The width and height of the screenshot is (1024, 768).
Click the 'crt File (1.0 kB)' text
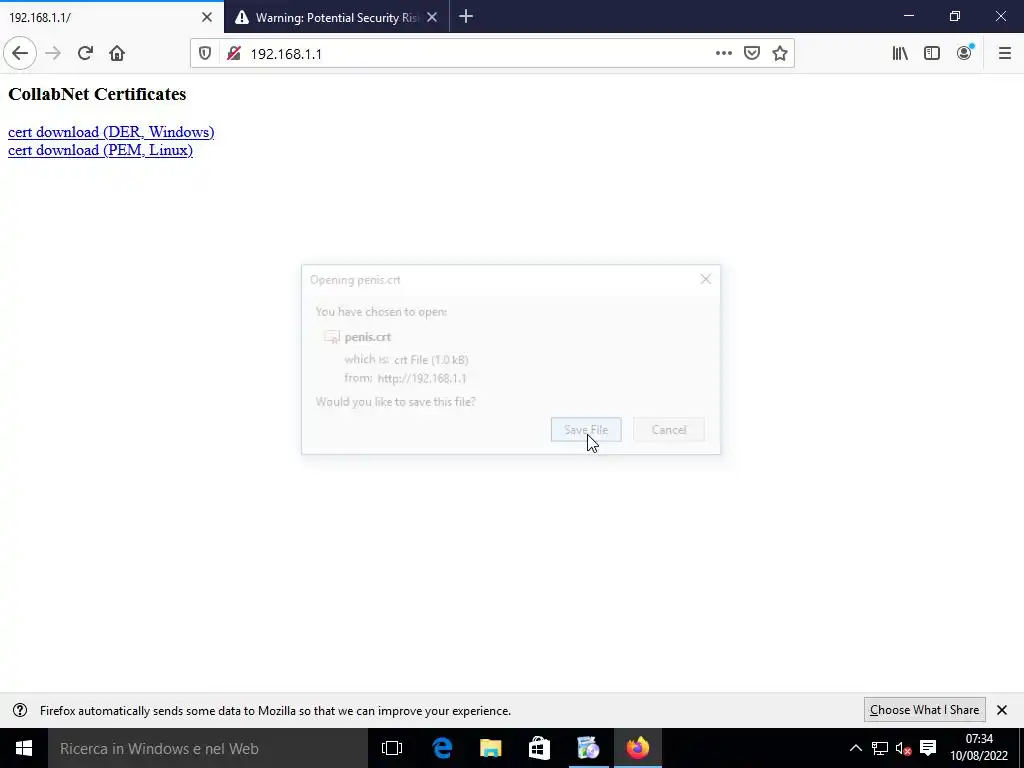point(431,360)
